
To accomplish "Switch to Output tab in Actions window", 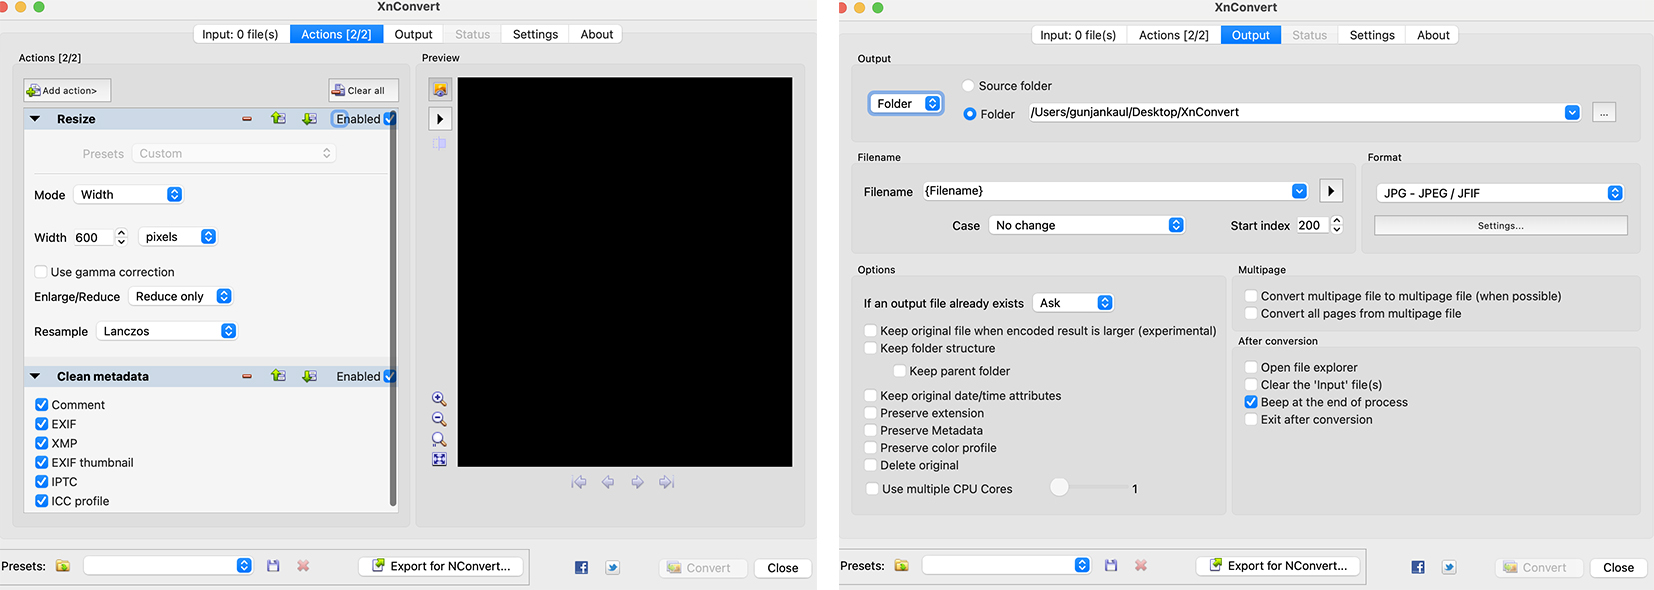I will click(x=413, y=34).
